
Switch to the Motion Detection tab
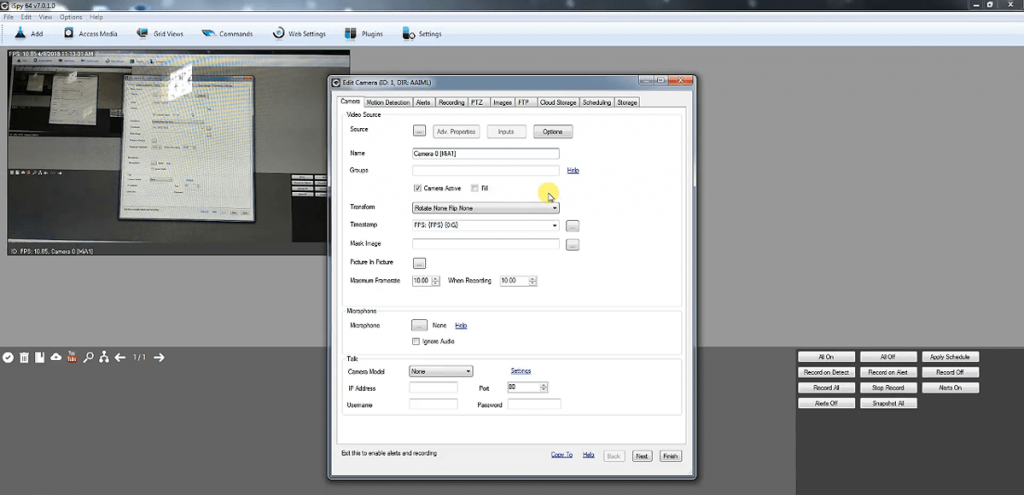(388, 102)
